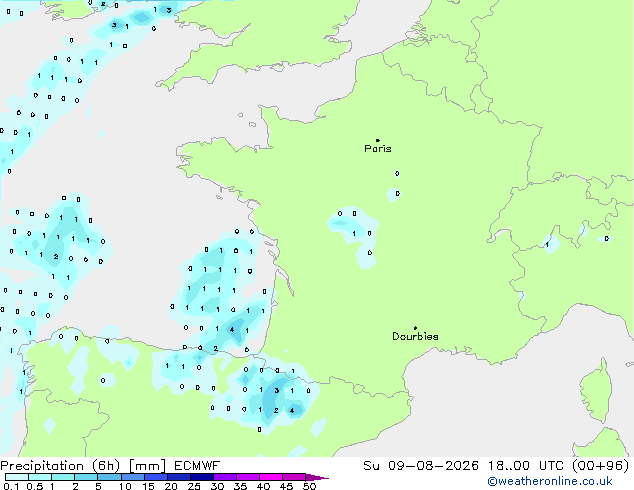634x490 pixels.
Task: Click the date 'Su 09-08-2026' text
Action: (x=421, y=466)
